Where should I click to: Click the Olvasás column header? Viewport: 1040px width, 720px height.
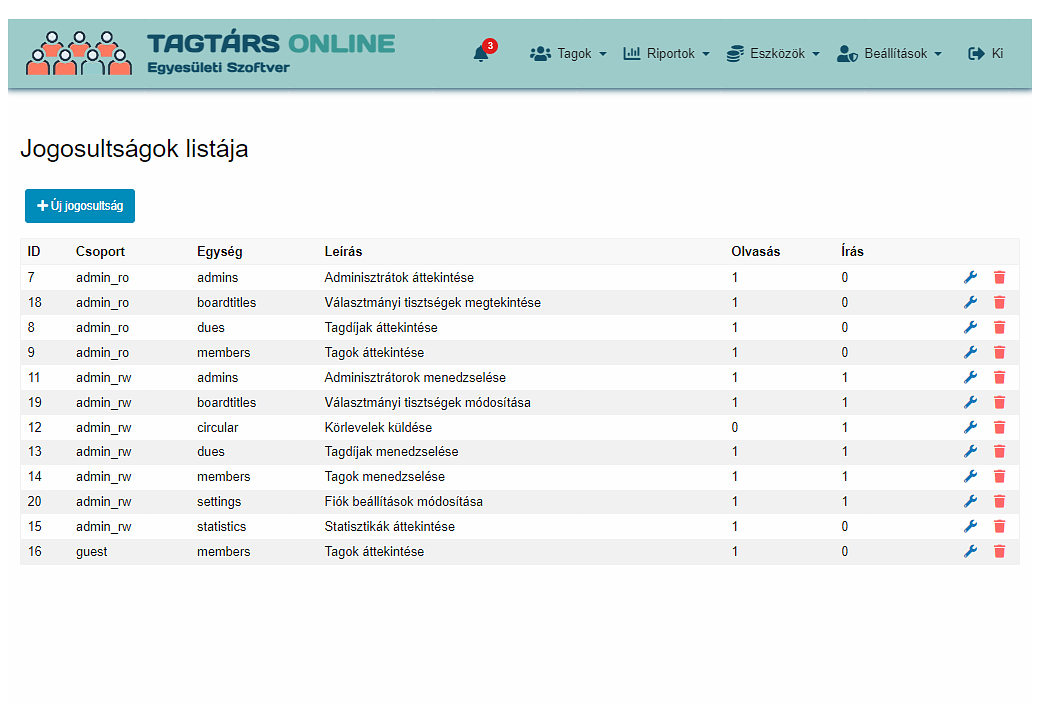(x=755, y=251)
